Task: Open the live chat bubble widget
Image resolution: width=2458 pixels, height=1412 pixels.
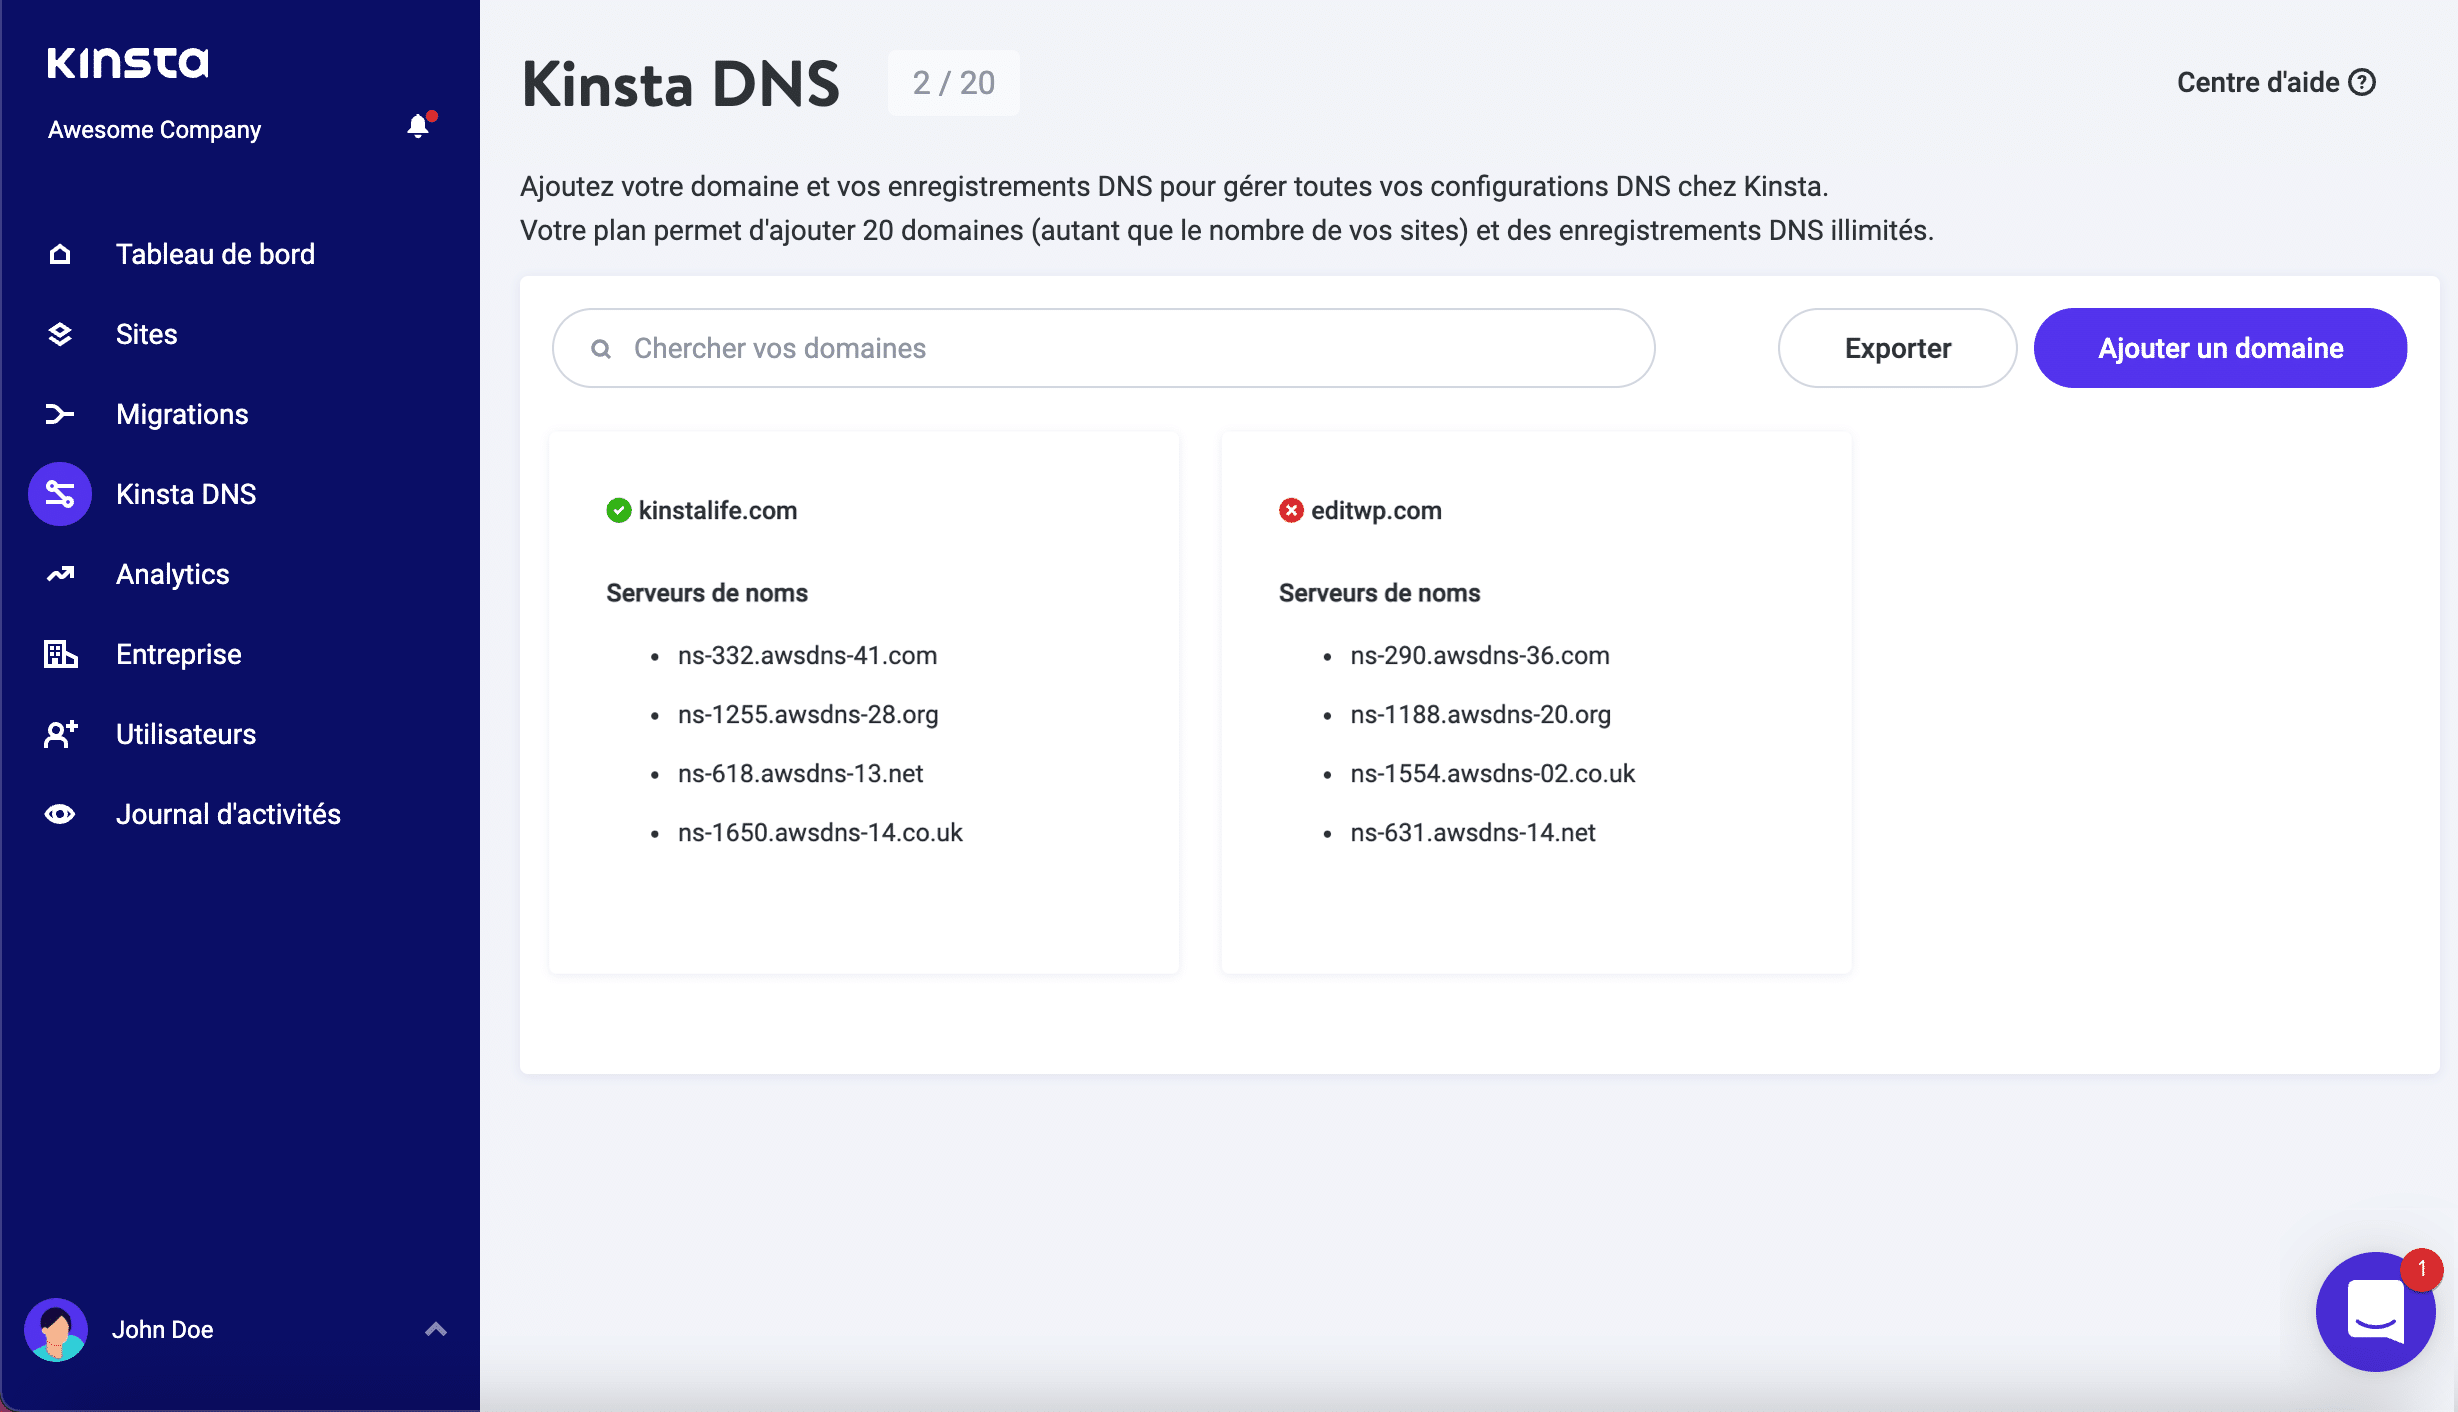Action: point(2376,1312)
